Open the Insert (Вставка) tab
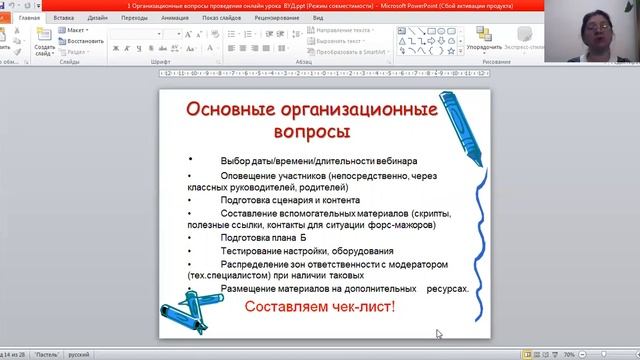Screen dimensions: 640x360 click(64, 18)
